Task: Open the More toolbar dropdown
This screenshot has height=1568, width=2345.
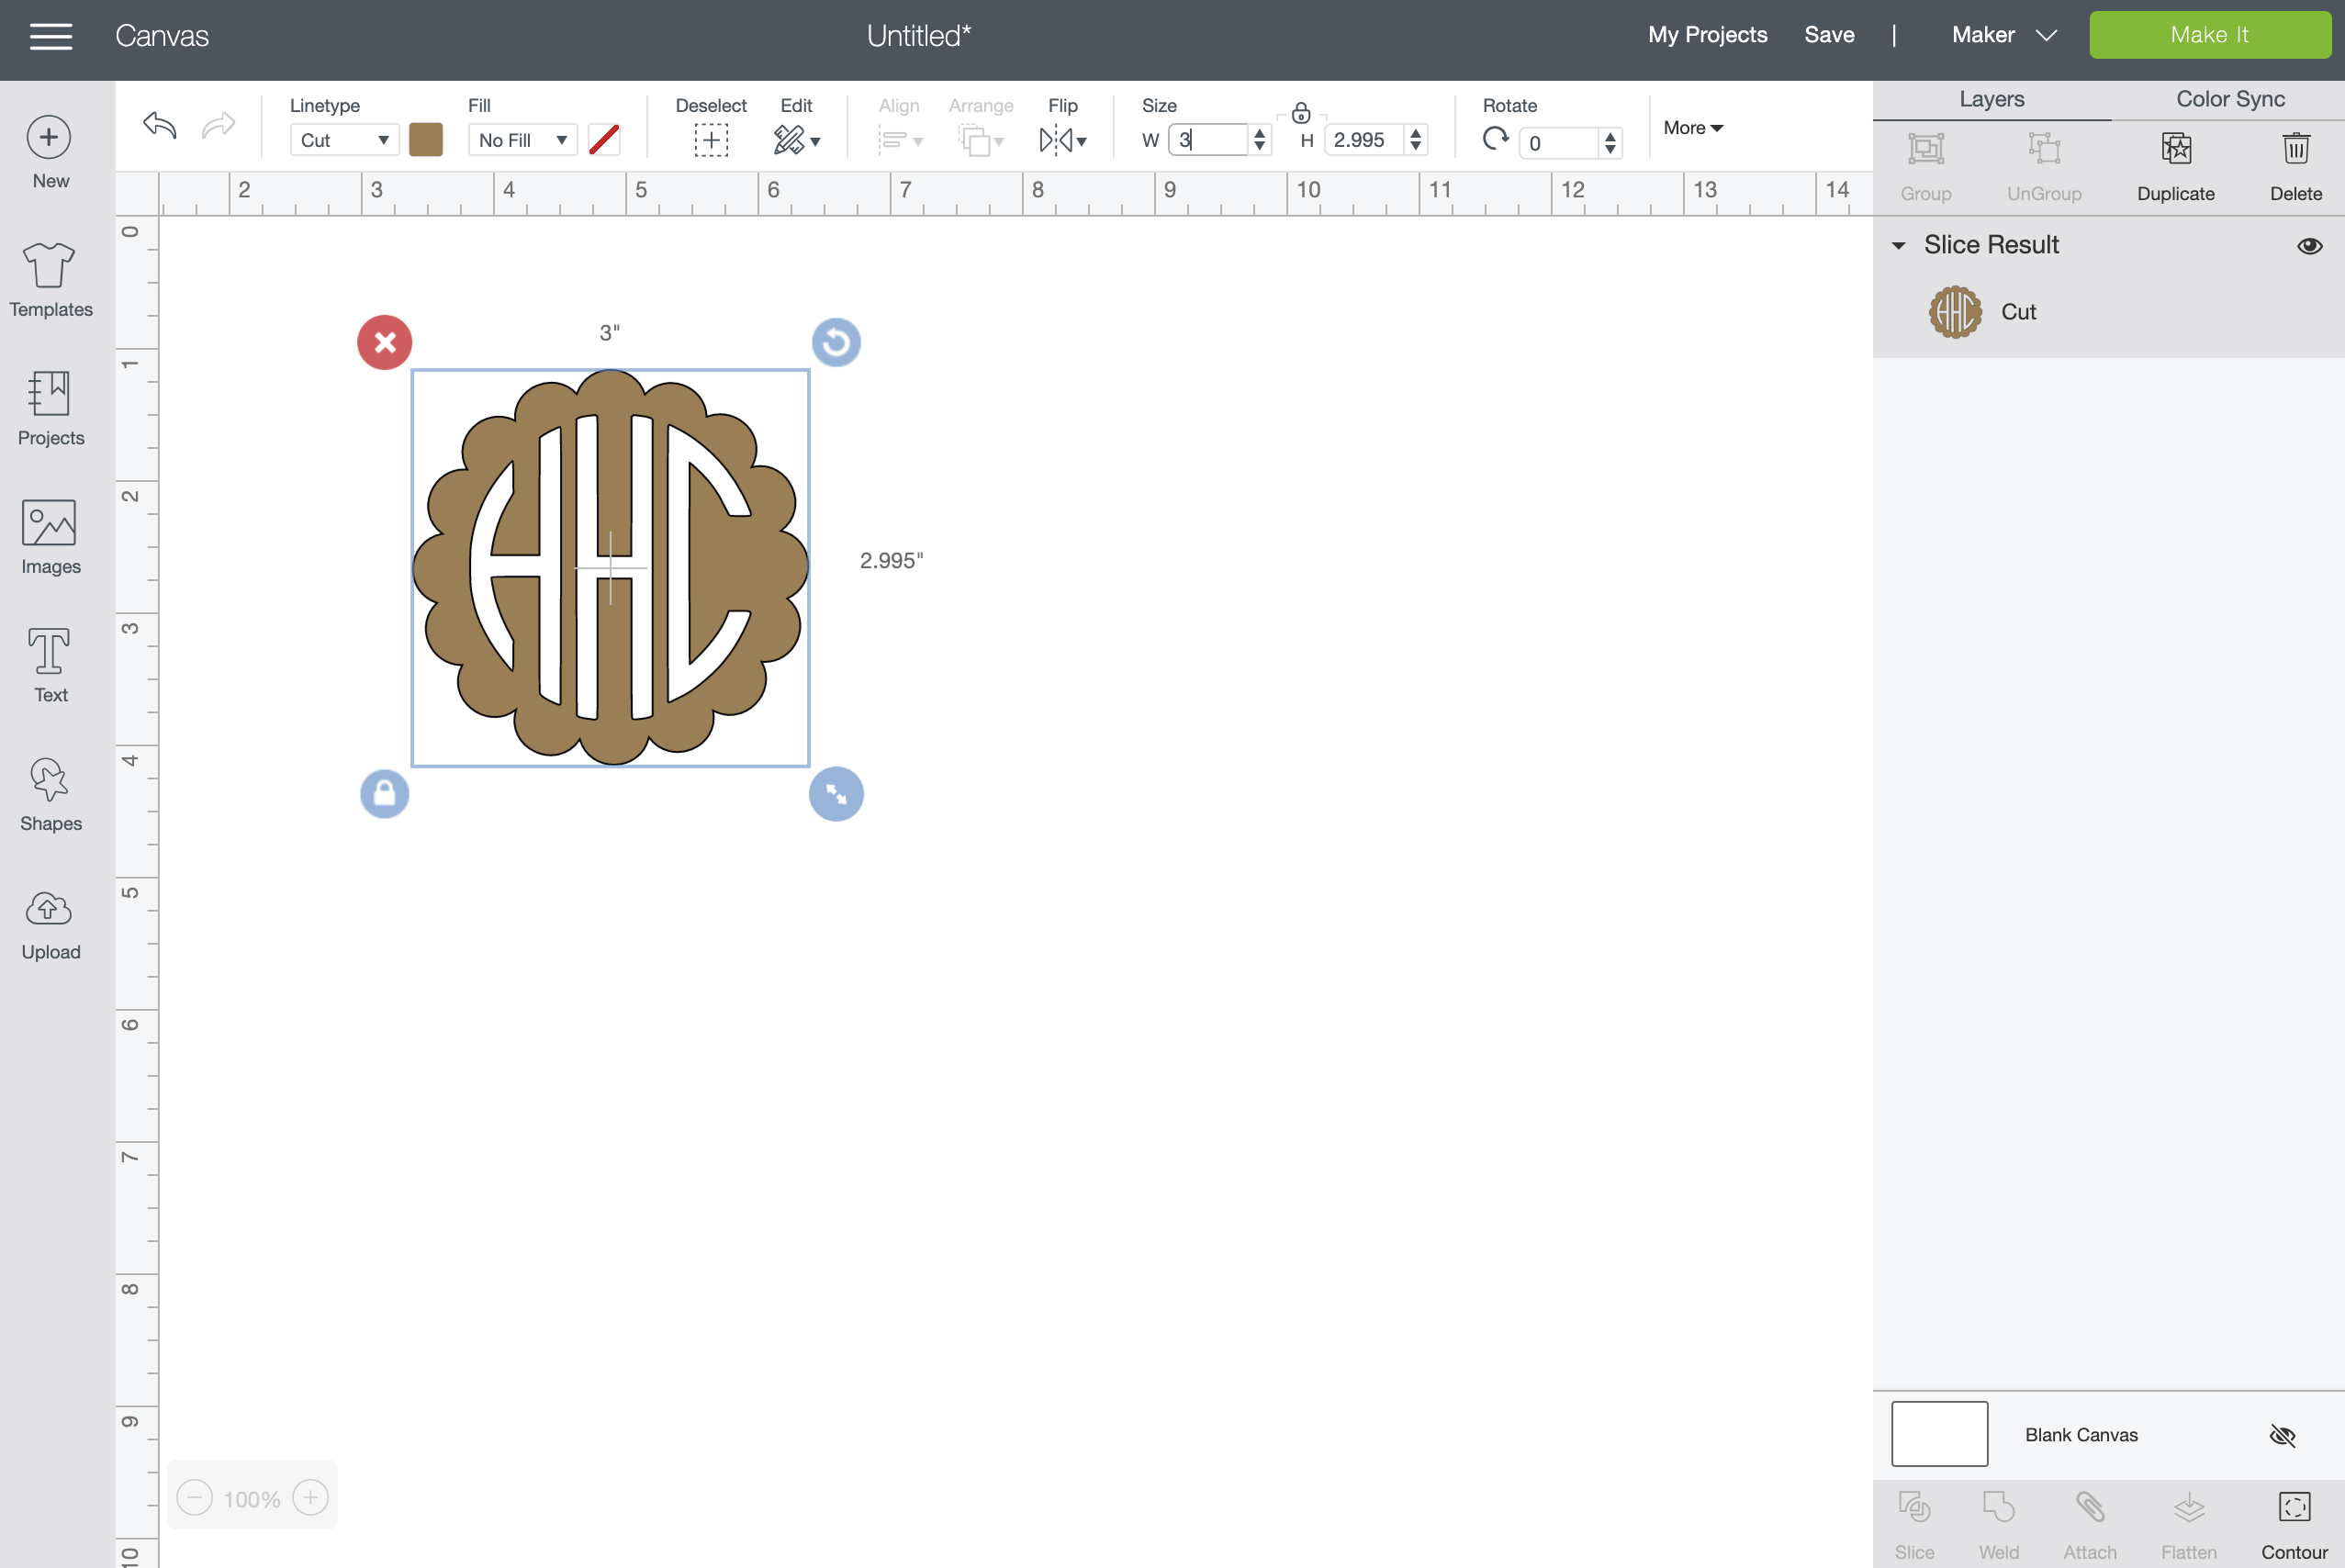Action: [1693, 128]
